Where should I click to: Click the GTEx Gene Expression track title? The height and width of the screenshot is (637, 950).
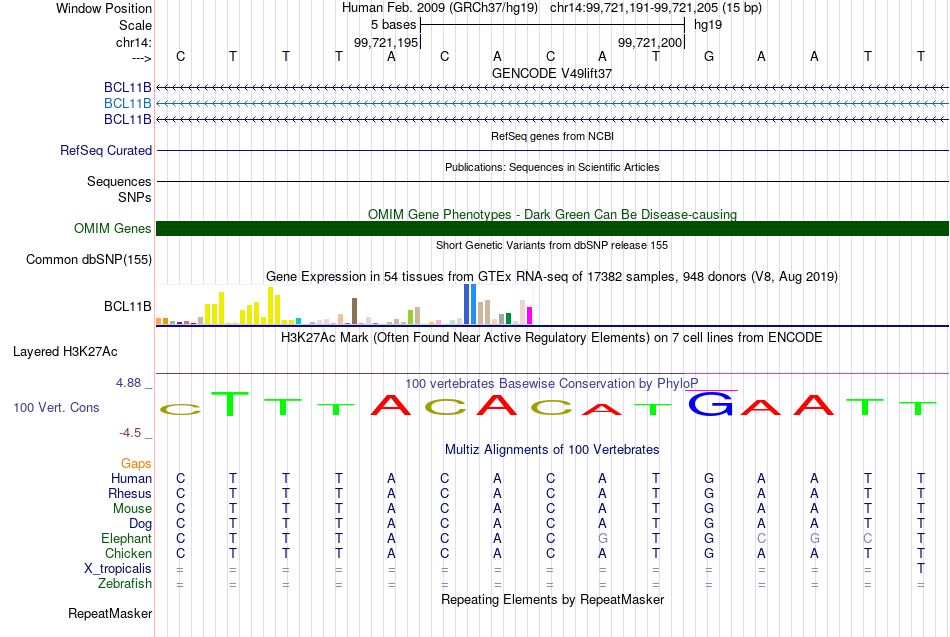point(552,277)
